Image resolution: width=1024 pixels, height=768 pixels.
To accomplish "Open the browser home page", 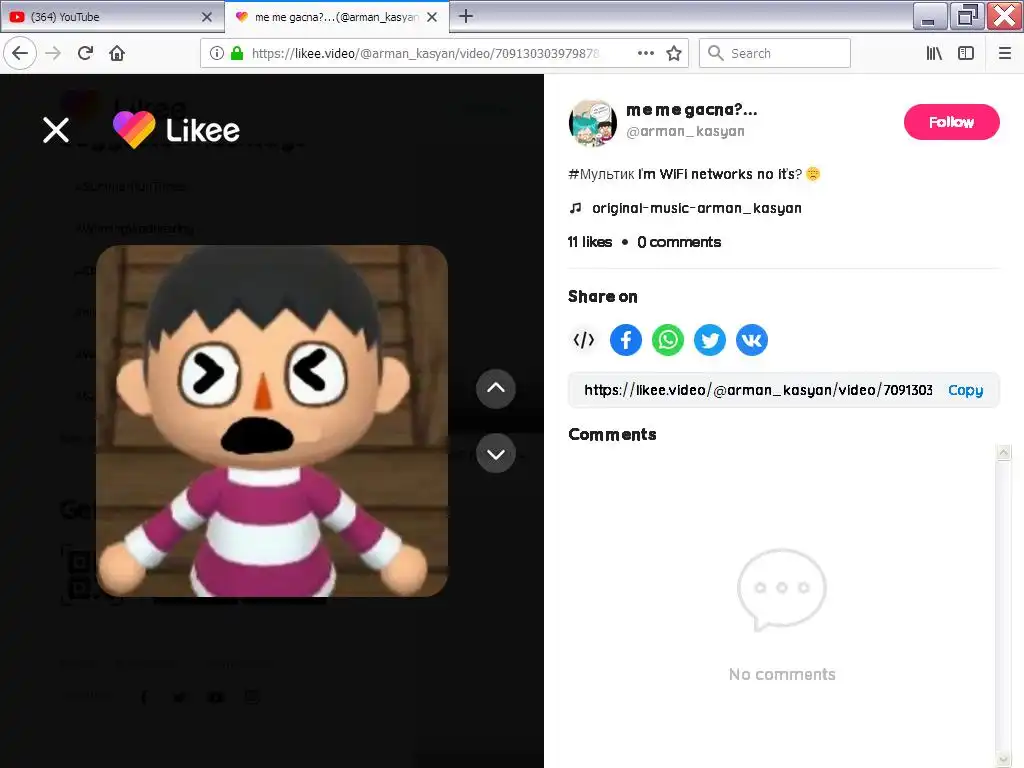I will [117, 53].
